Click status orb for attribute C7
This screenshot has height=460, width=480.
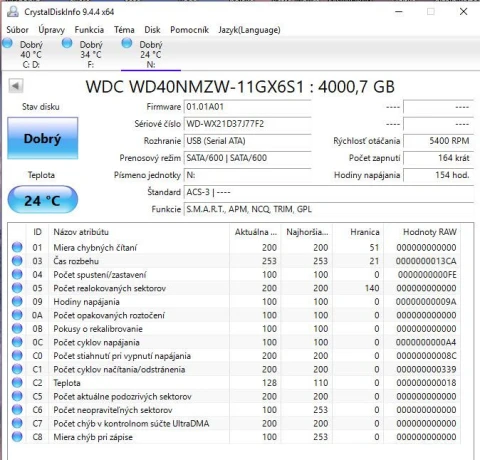(x=17, y=423)
